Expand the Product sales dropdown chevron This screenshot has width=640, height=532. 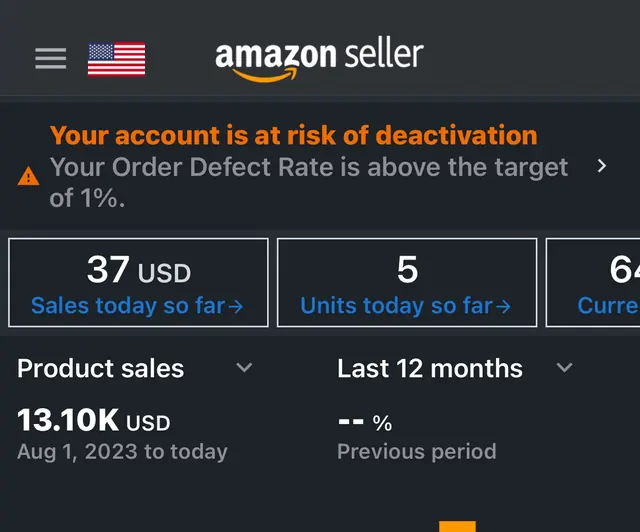click(244, 367)
